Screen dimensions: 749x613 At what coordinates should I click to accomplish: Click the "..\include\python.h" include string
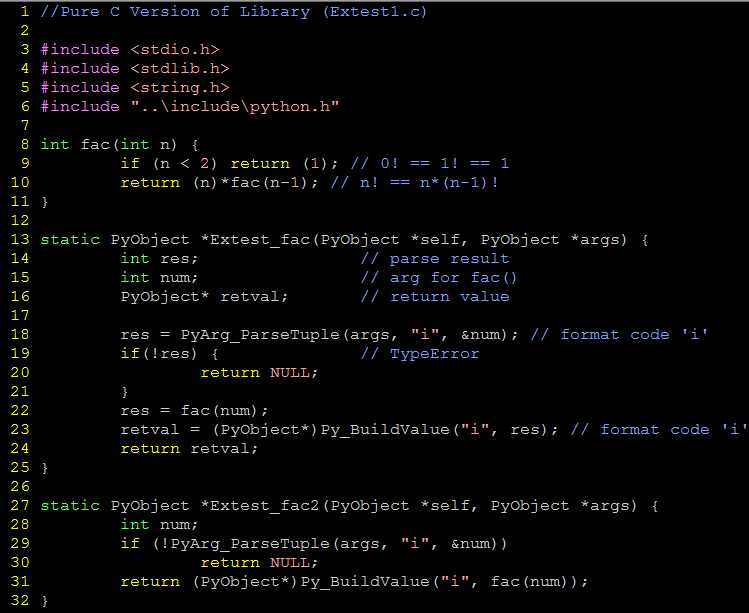click(x=235, y=107)
